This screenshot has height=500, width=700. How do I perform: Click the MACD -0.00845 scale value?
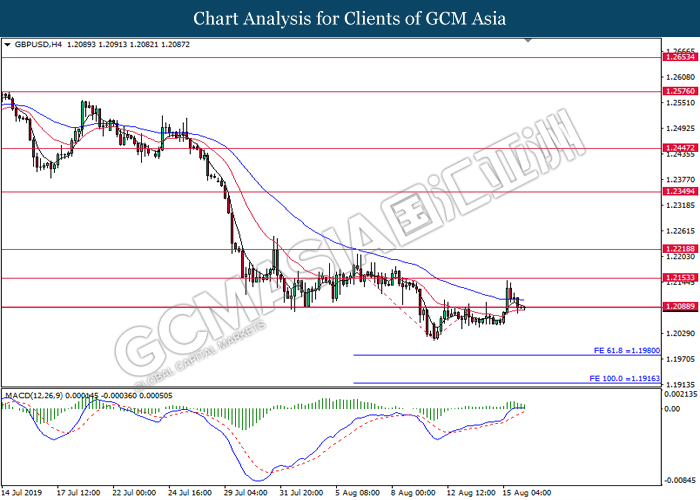pos(681,481)
